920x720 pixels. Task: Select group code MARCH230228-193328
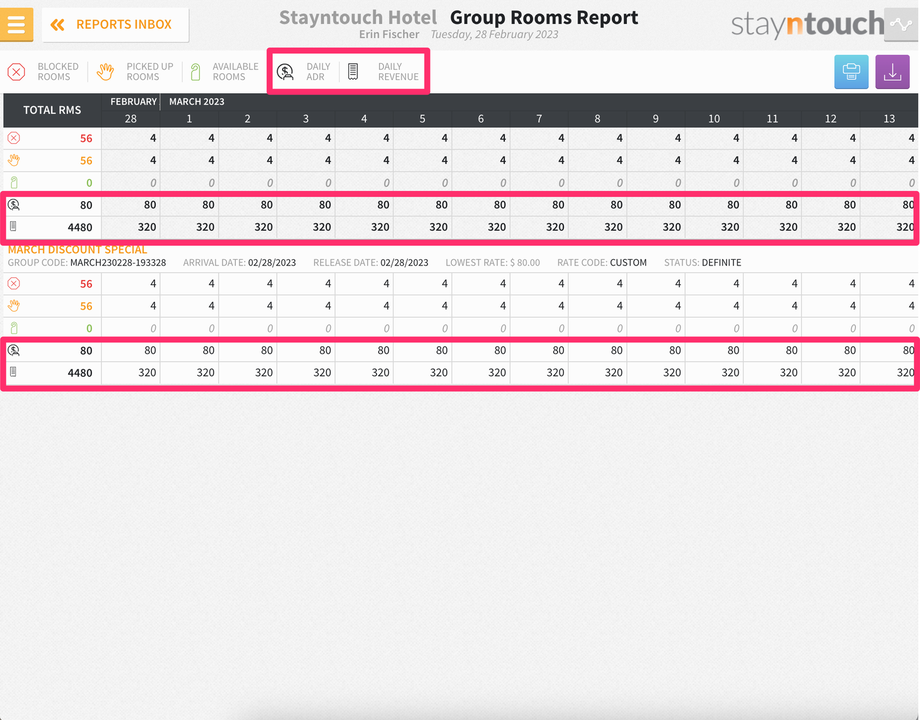point(118,263)
